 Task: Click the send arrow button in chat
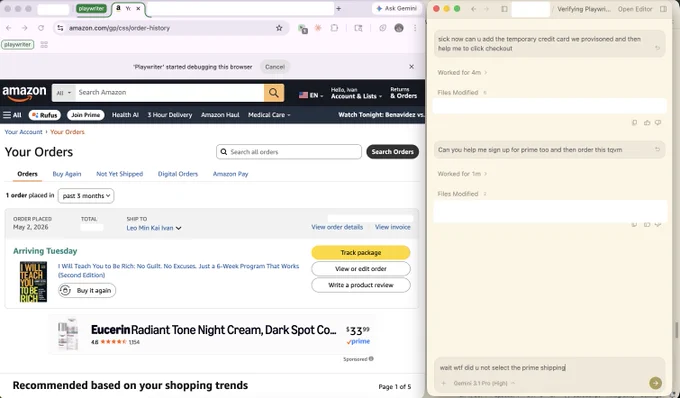[655, 383]
